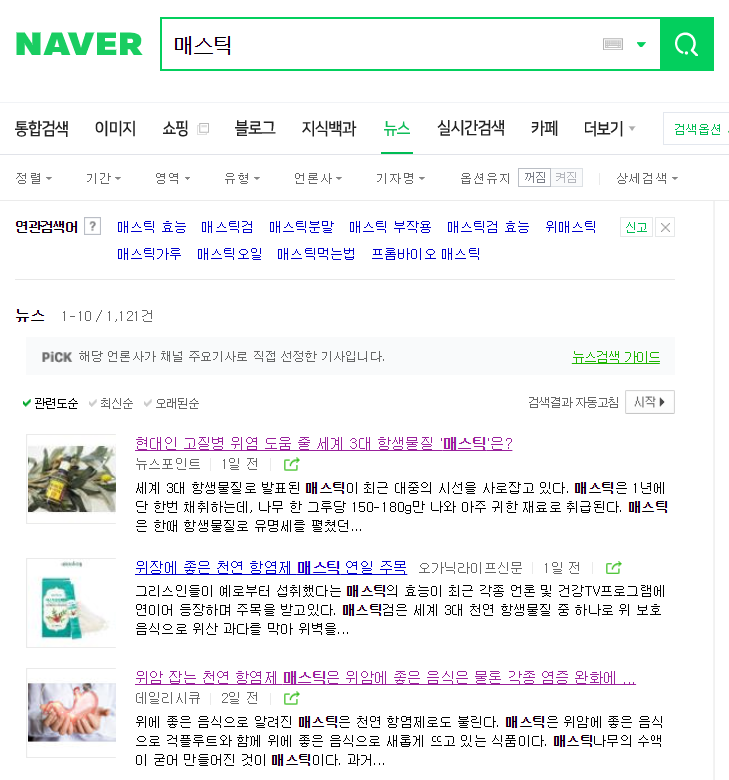Image resolution: width=729 pixels, height=780 pixels.
Task: Click the 연관검색어 help question mark icon
Action: click(x=93, y=226)
